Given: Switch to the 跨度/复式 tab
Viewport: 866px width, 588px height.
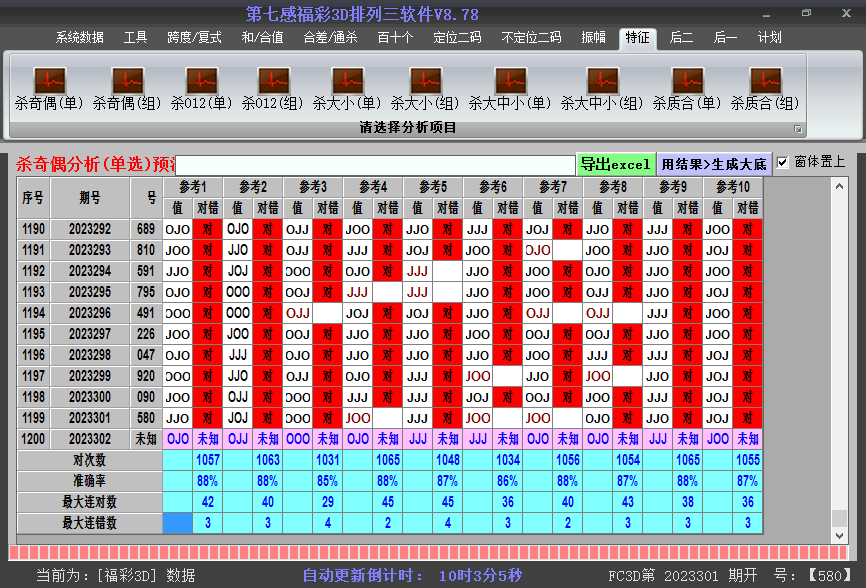Looking at the screenshot, I should point(194,38).
